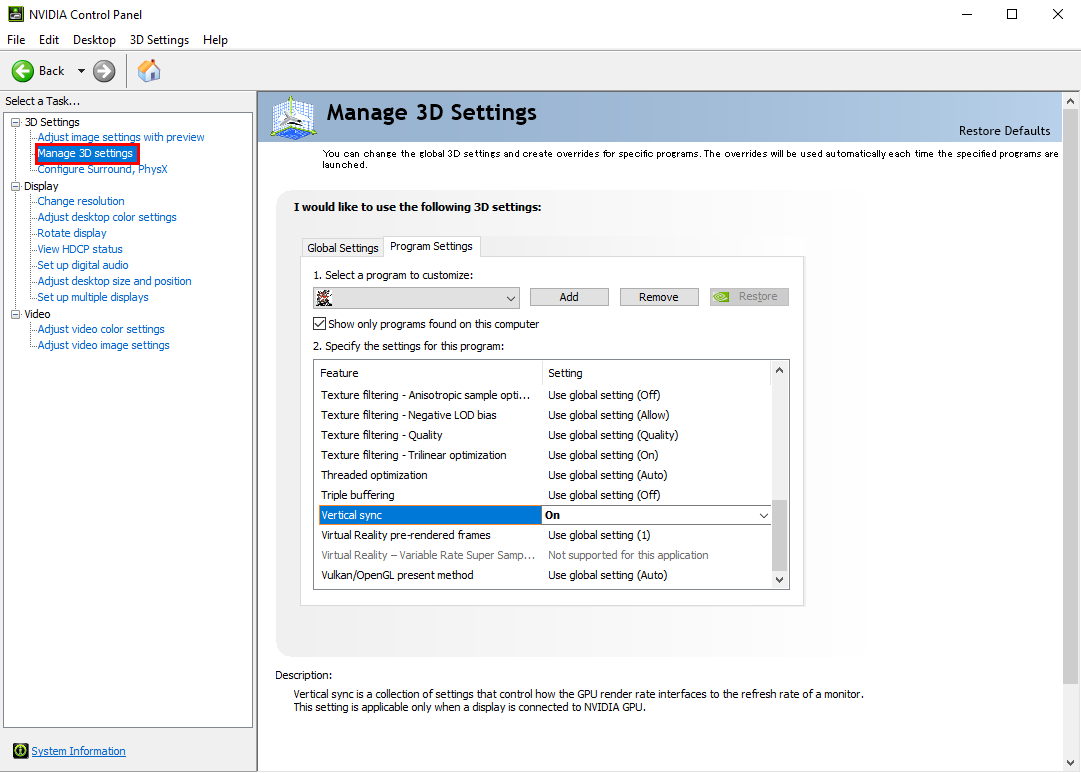The height and width of the screenshot is (773, 1081).
Task: Click the Add button
Action: pyautogui.click(x=569, y=297)
